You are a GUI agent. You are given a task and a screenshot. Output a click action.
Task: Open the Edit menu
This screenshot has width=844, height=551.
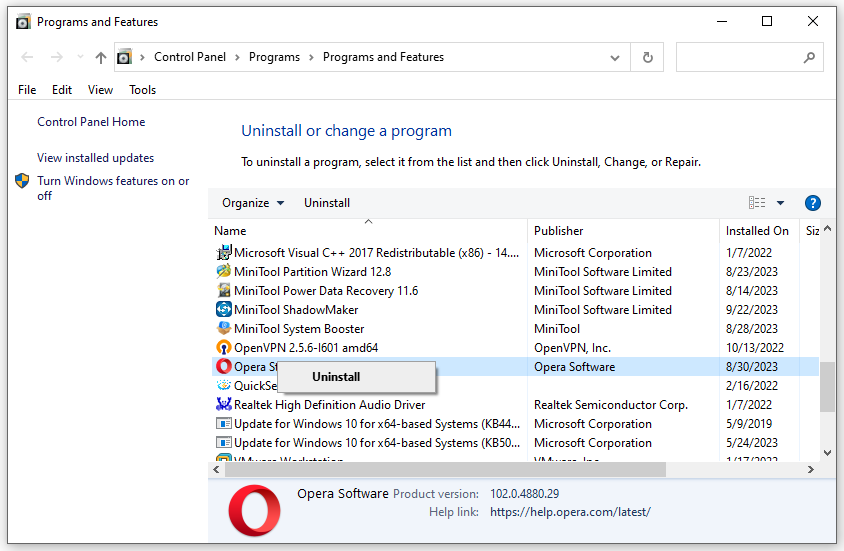[x=62, y=90]
